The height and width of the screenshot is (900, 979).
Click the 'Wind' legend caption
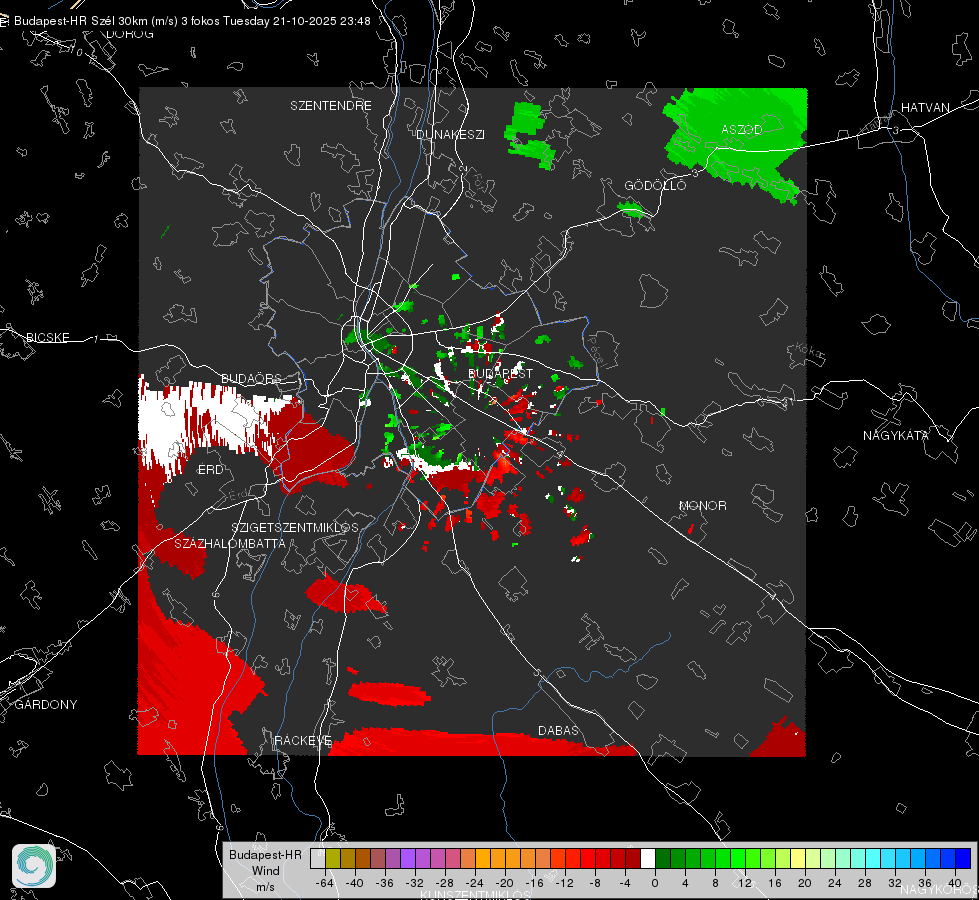[x=265, y=870]
